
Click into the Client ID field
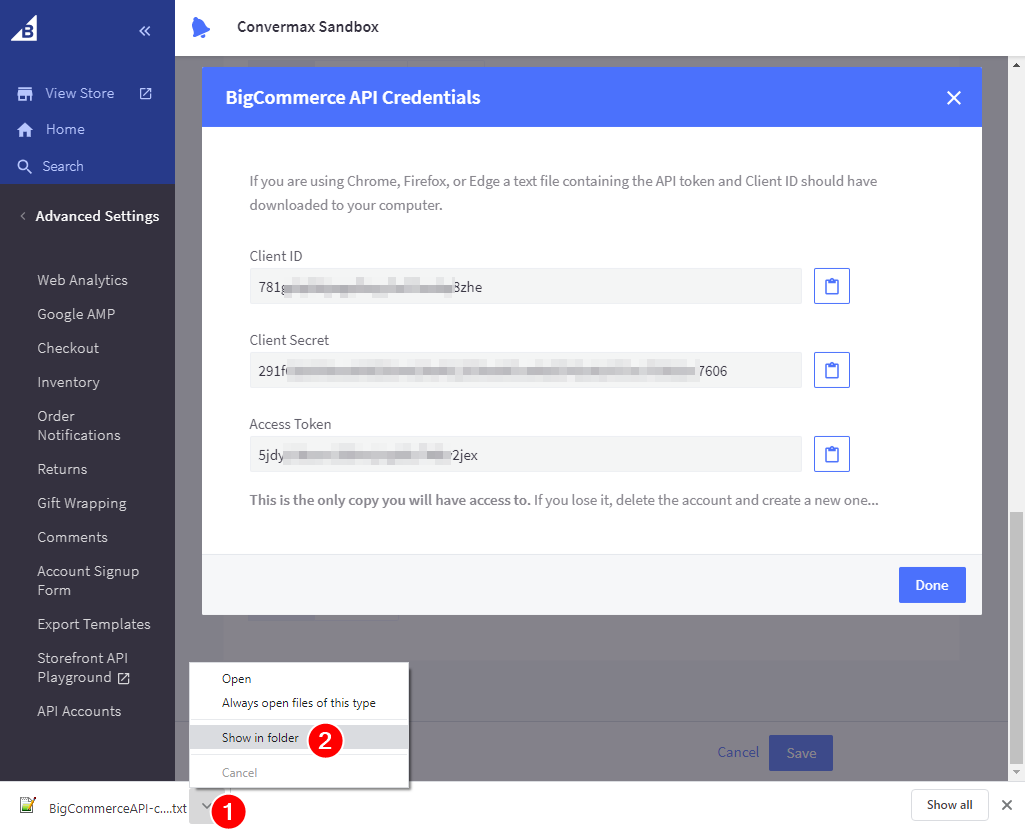pos(526,286)
